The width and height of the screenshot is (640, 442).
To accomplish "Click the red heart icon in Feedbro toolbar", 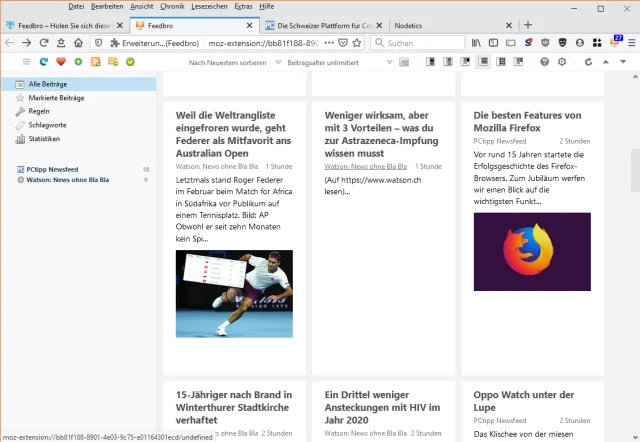I will (60, 62).
